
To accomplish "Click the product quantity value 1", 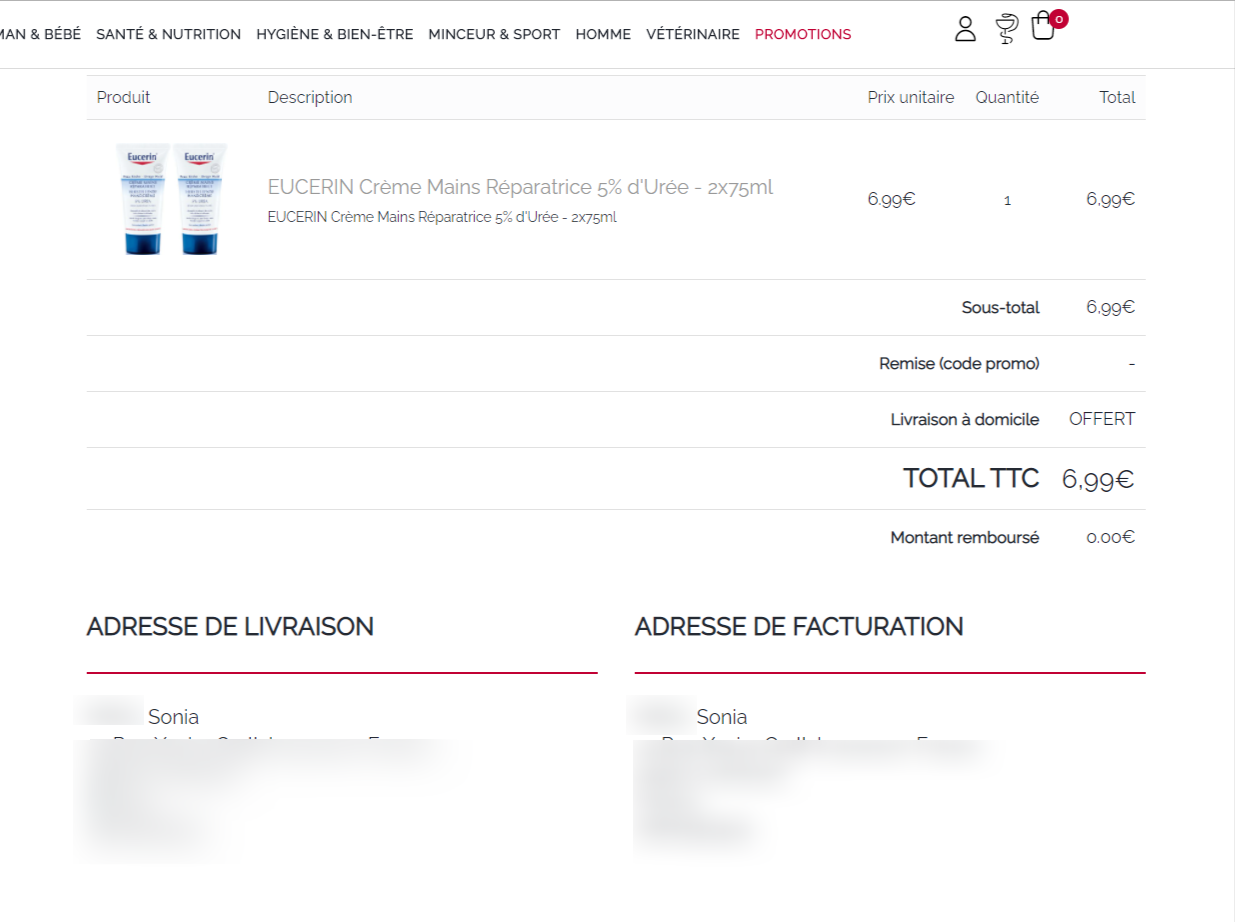I will tap(1007, 200).
